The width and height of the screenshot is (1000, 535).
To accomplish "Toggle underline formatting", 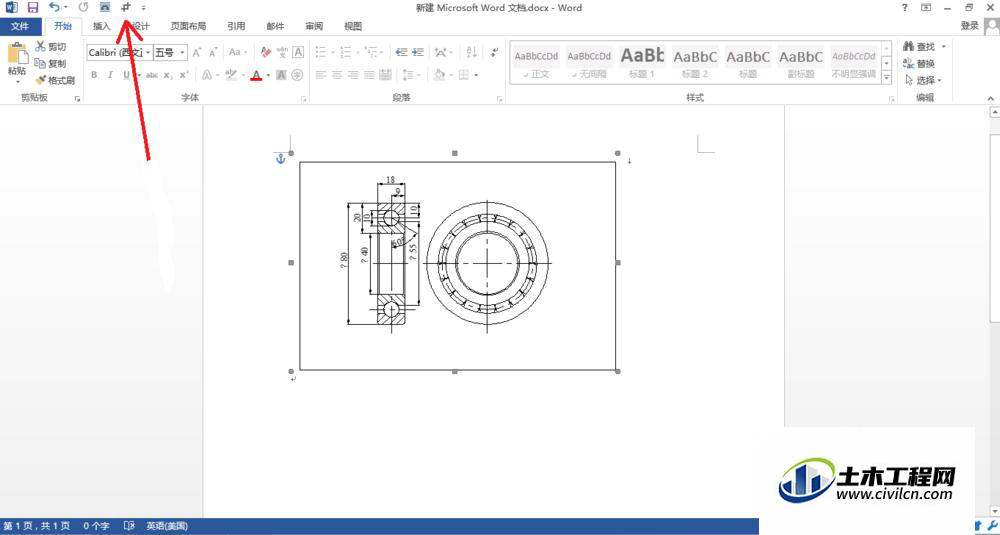I will pos(126,75).
